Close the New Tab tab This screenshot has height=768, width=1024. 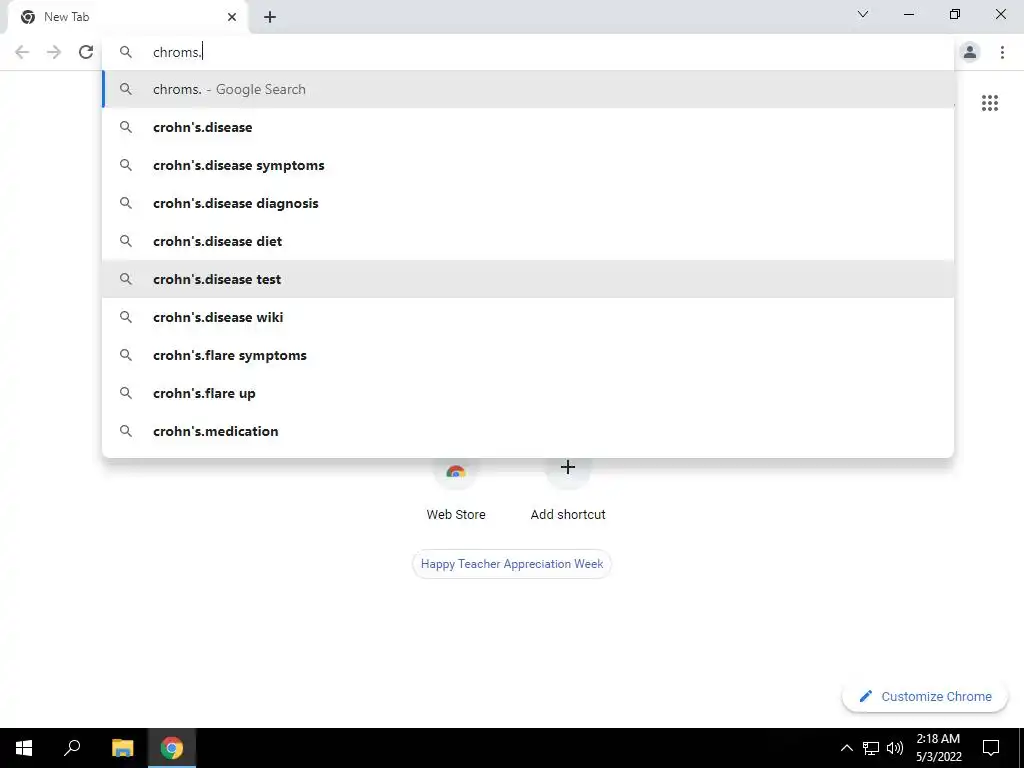pyautogui.click(x=232, y=17)
